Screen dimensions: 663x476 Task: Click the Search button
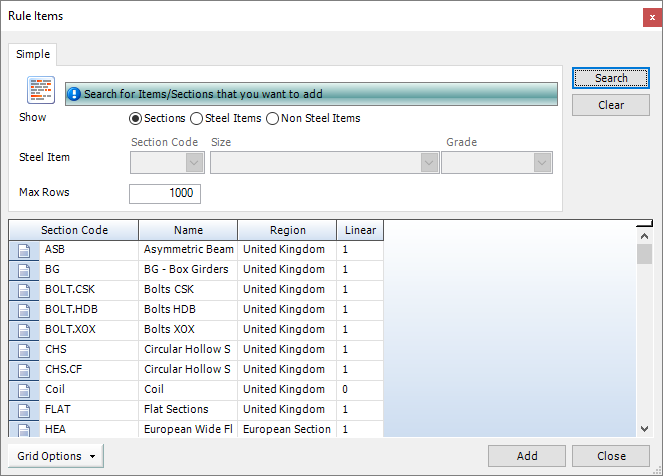(x=611, y=78)
